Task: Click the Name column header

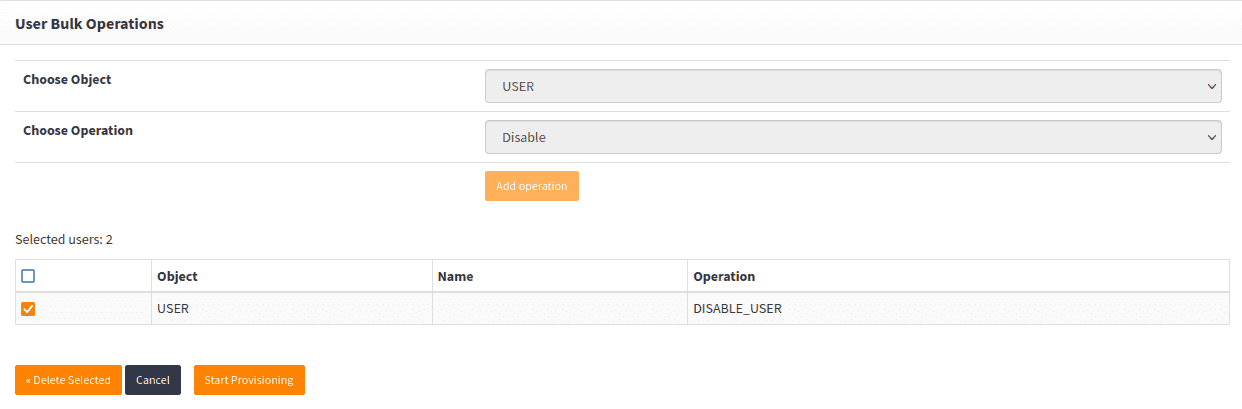Action: pyautogui.click(x=455, y=276)
